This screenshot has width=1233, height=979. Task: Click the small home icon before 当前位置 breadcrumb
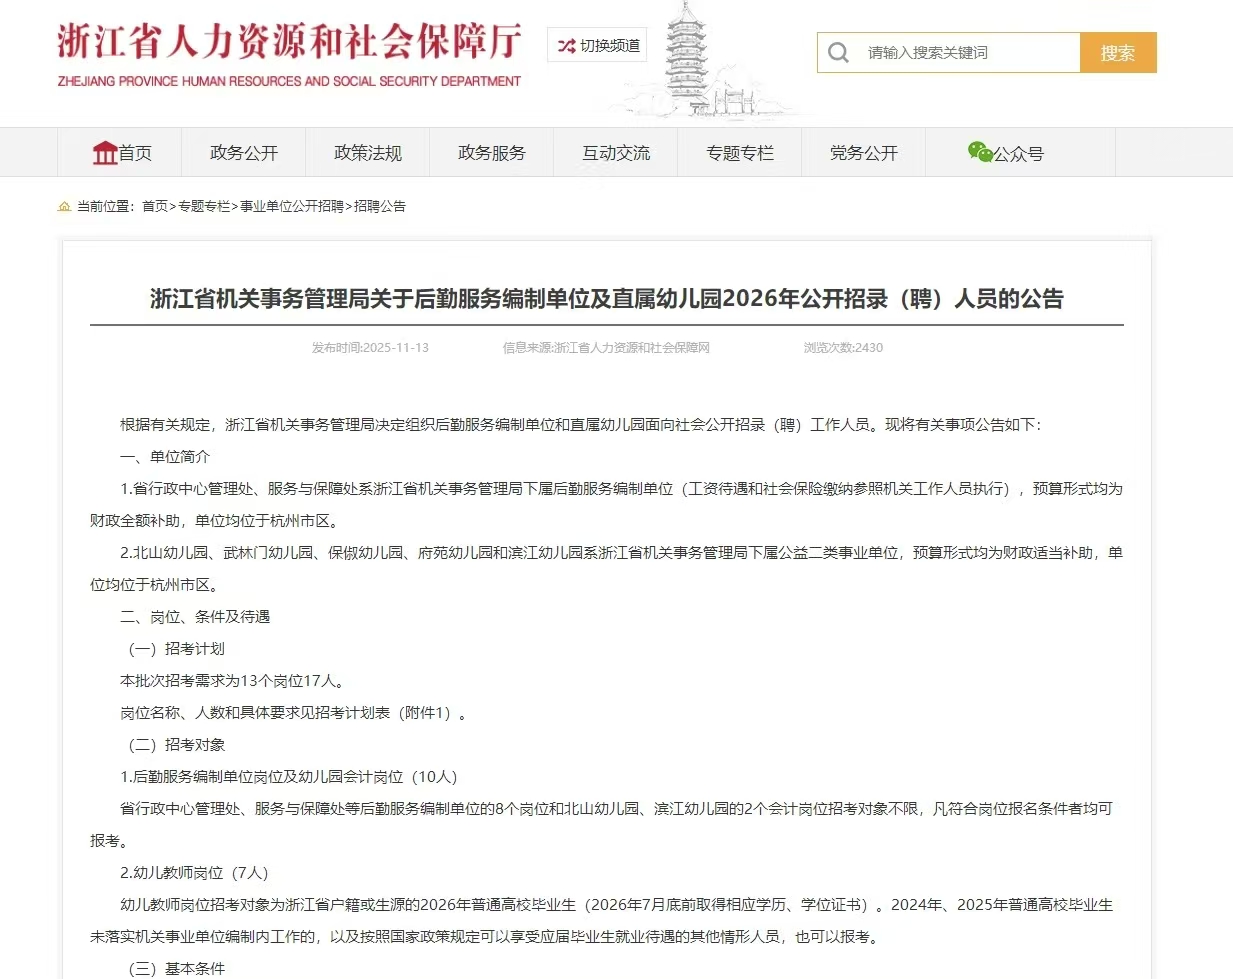pyautogui.click(x=64, y=205)
